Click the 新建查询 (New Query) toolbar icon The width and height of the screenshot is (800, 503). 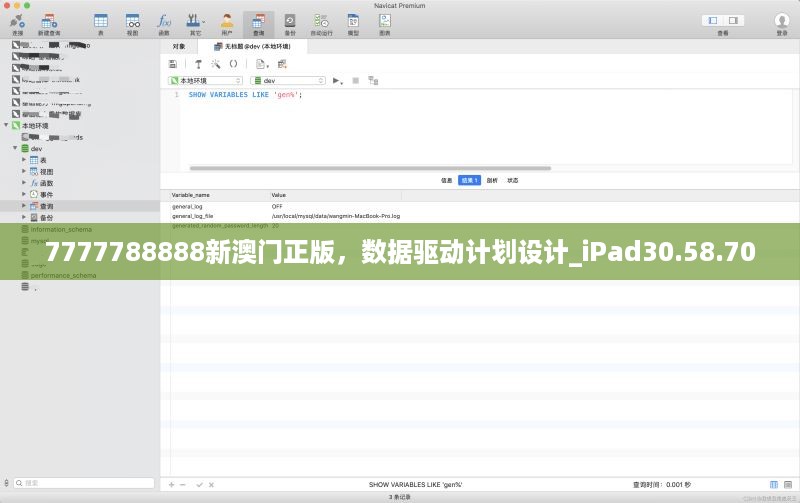tap(49, 24)
